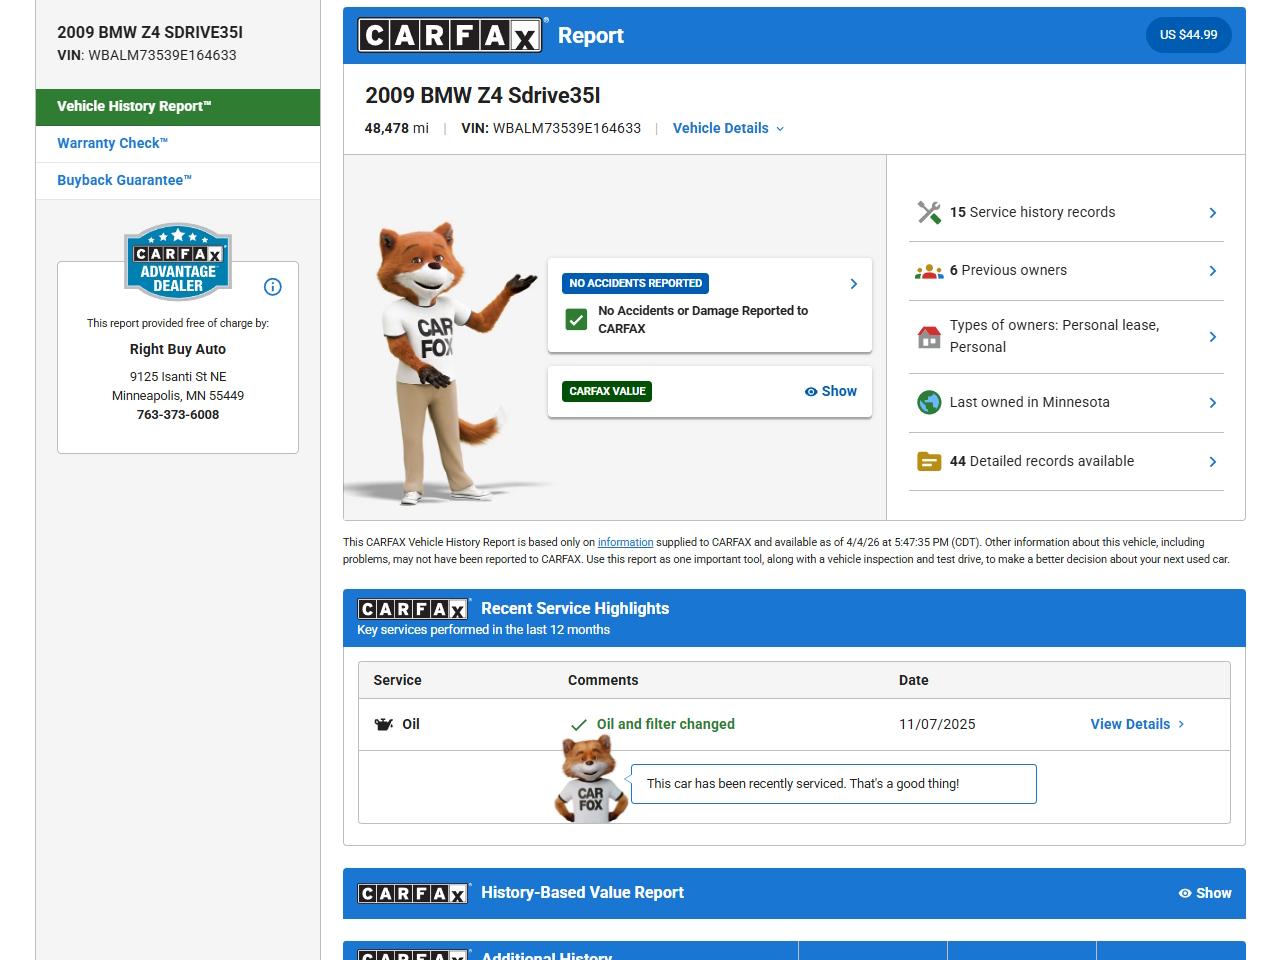This screenshot has width=1280, height=960.
Task: Open the View Details link for oil service
Action: coord(1137,724)
